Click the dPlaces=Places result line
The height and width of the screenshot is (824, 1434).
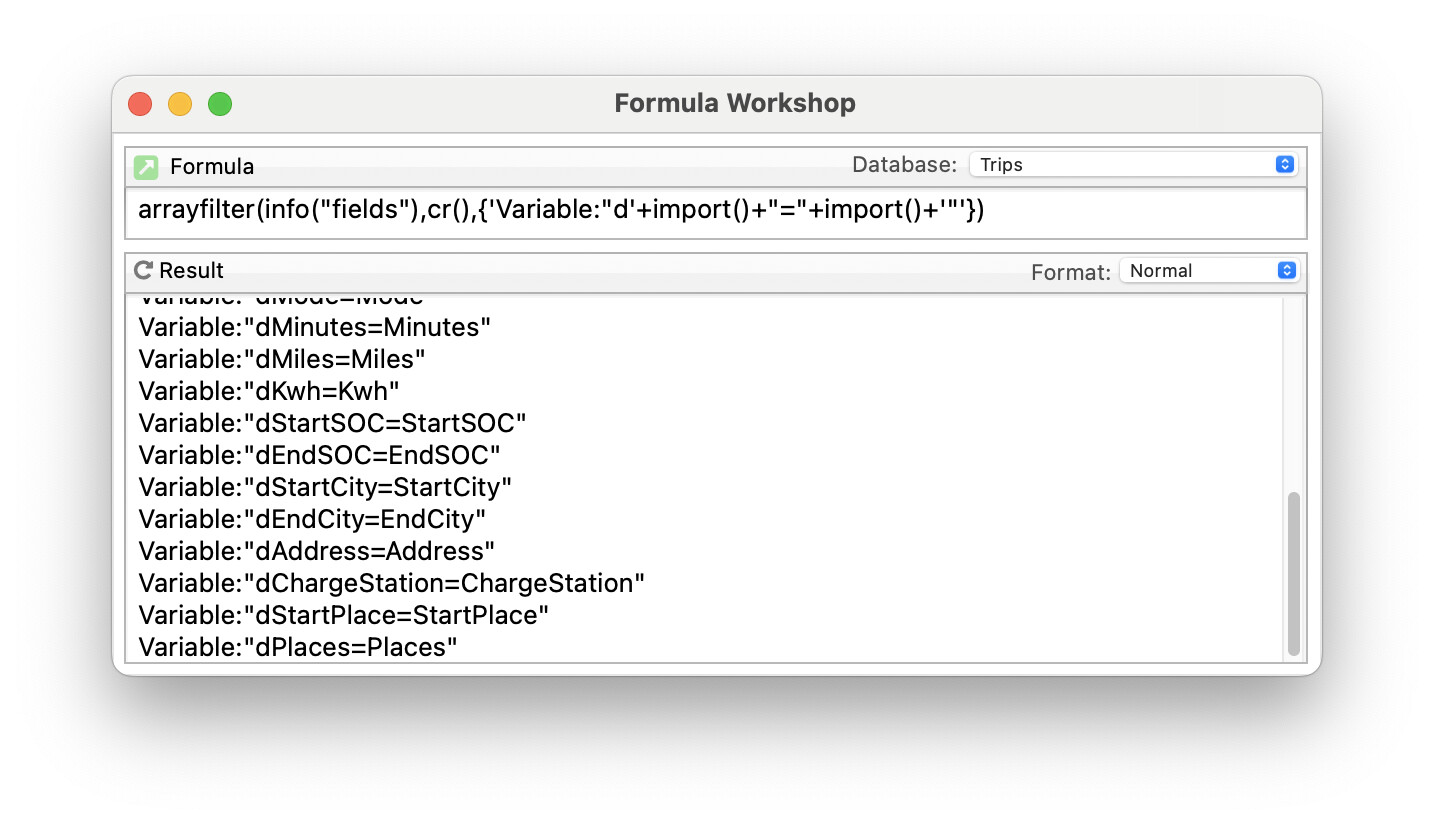pos(298,647)
